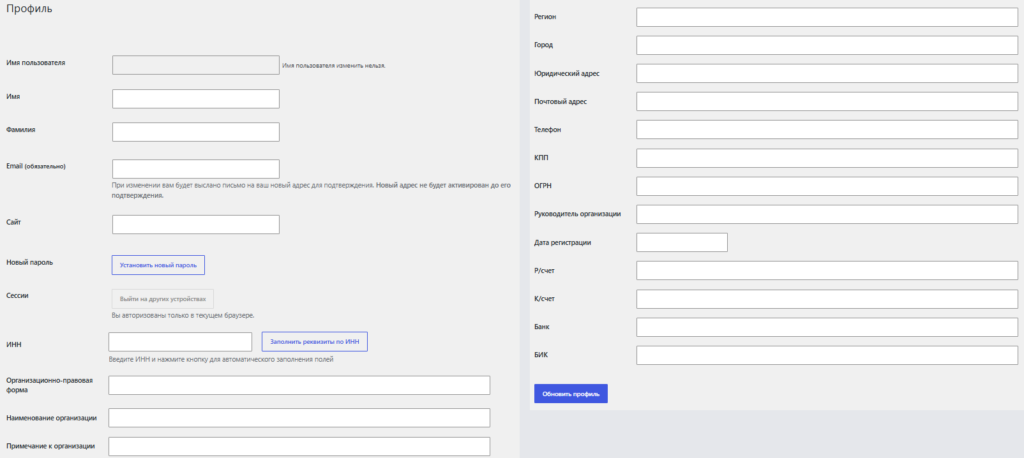Click the Новый пароль label

click(x=29, y=262)
